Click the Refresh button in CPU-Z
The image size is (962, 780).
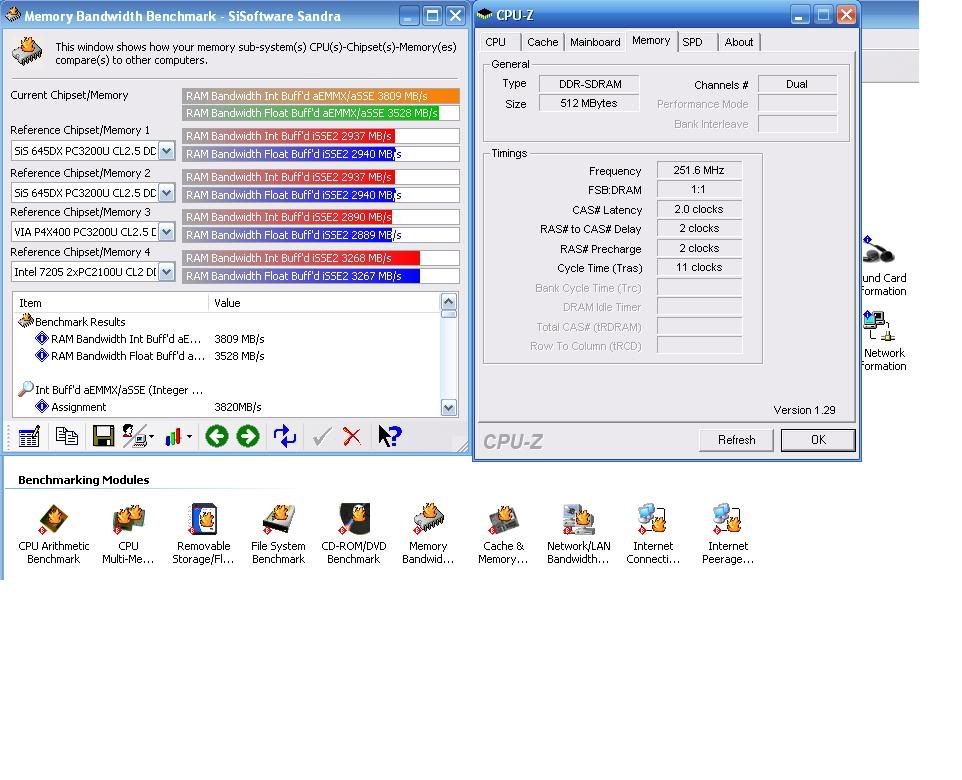pos(736,440)
